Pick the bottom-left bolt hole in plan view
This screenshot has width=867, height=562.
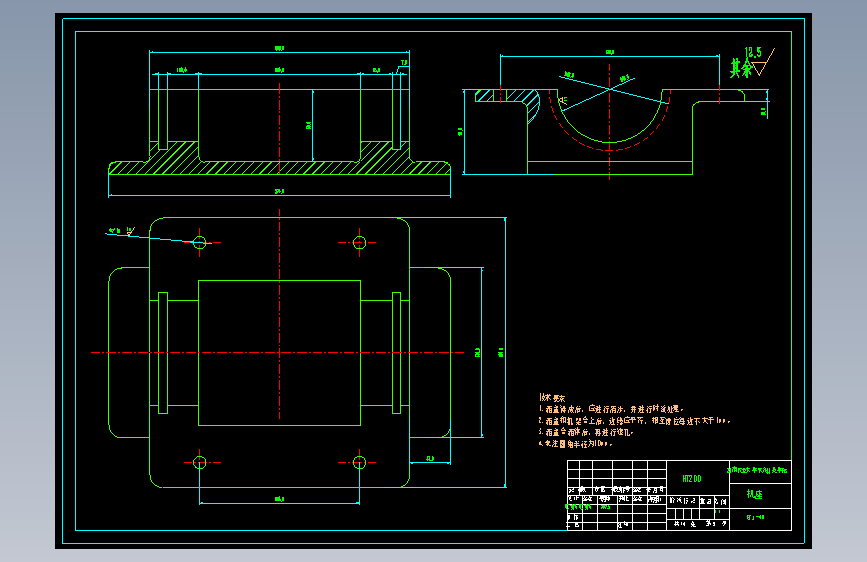200,462
